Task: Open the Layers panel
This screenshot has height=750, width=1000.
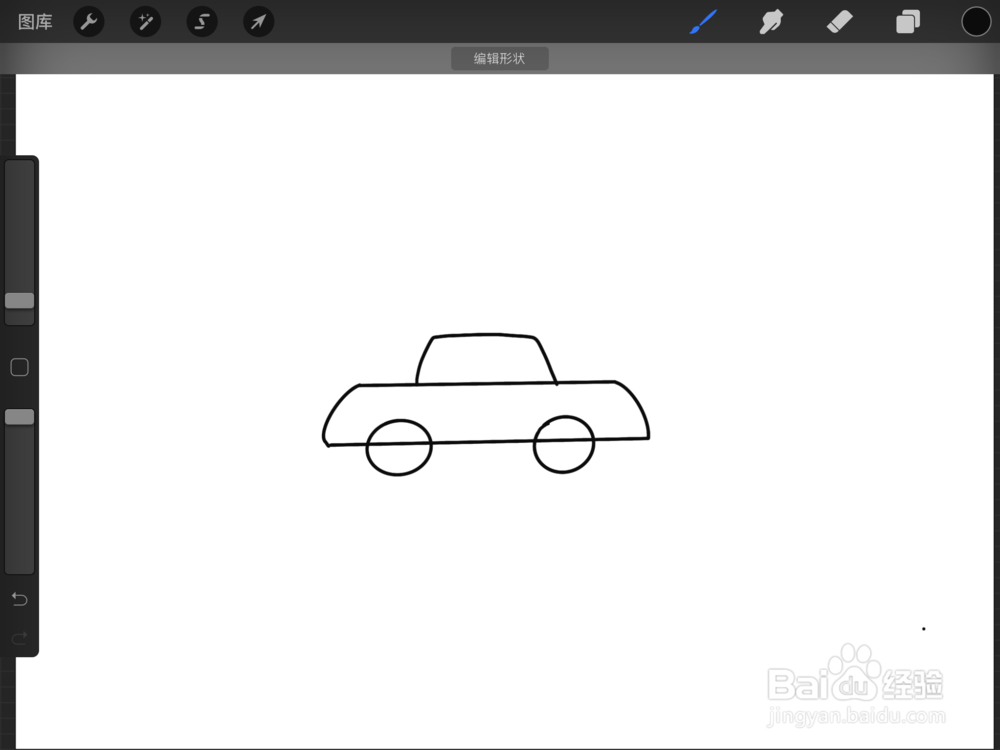Action: pyautogui.click(x=908, y=22)
